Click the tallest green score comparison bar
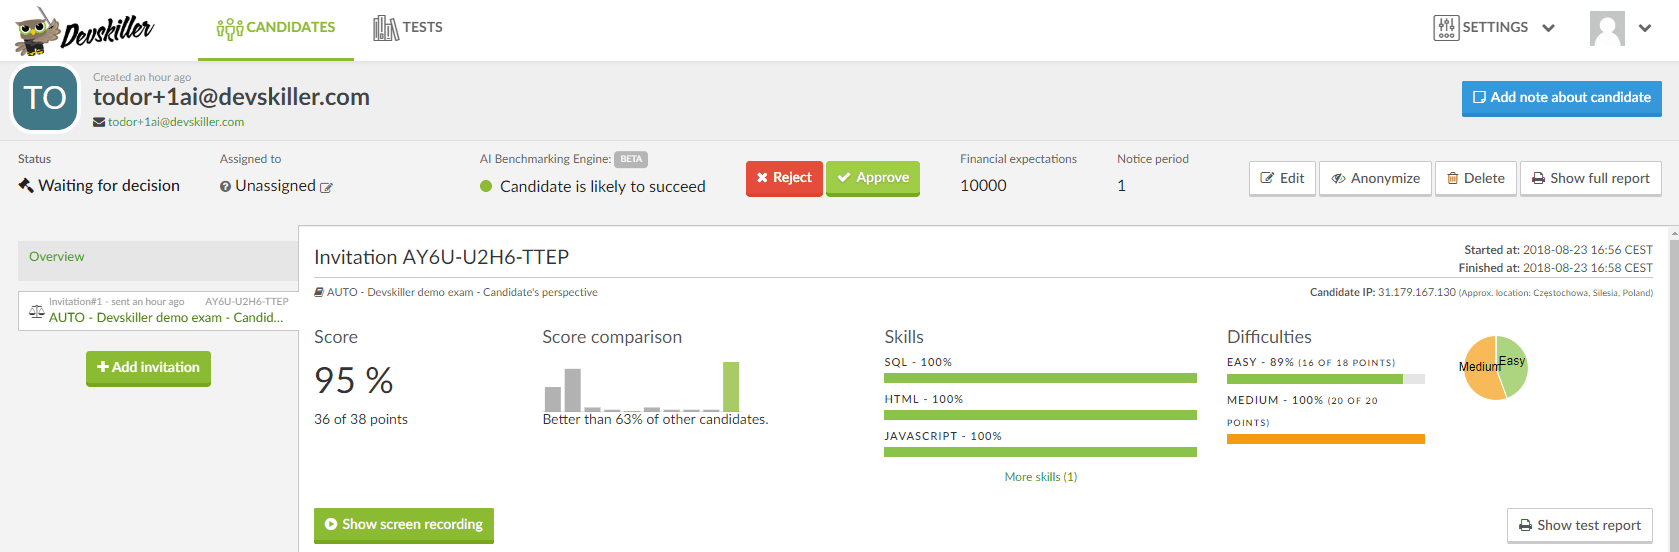The width and height of the screenshot is (1679, 552). point(731,386)
